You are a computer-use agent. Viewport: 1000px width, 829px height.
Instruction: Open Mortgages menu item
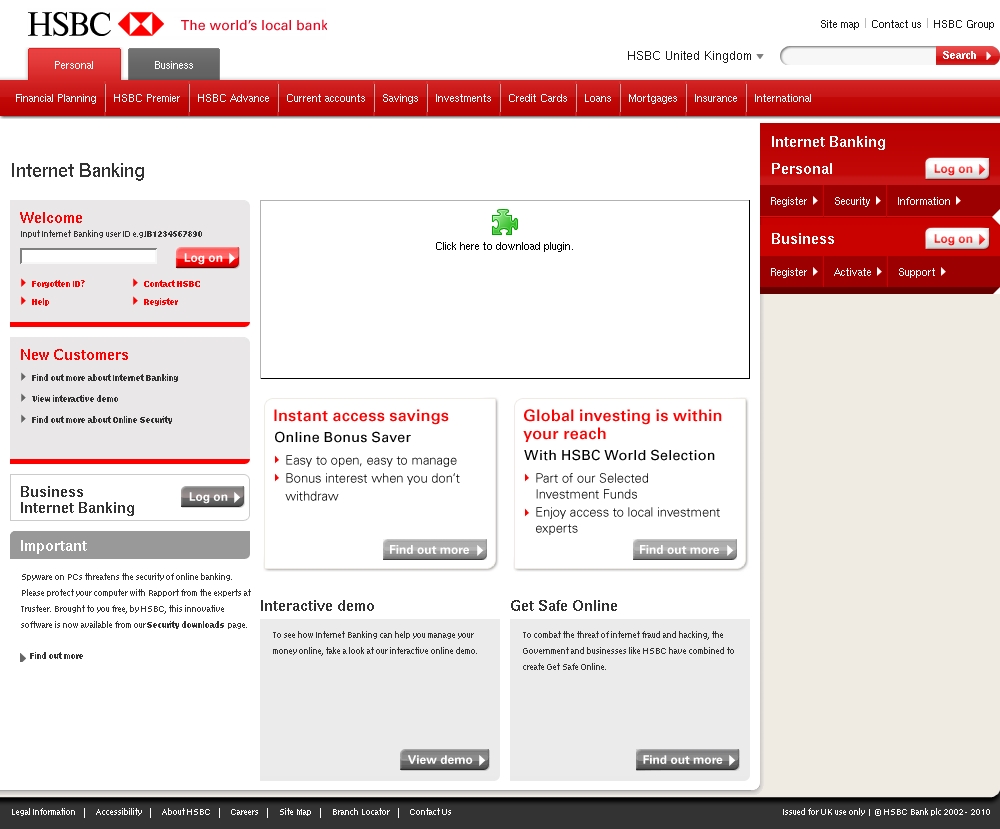coord(652,98)
